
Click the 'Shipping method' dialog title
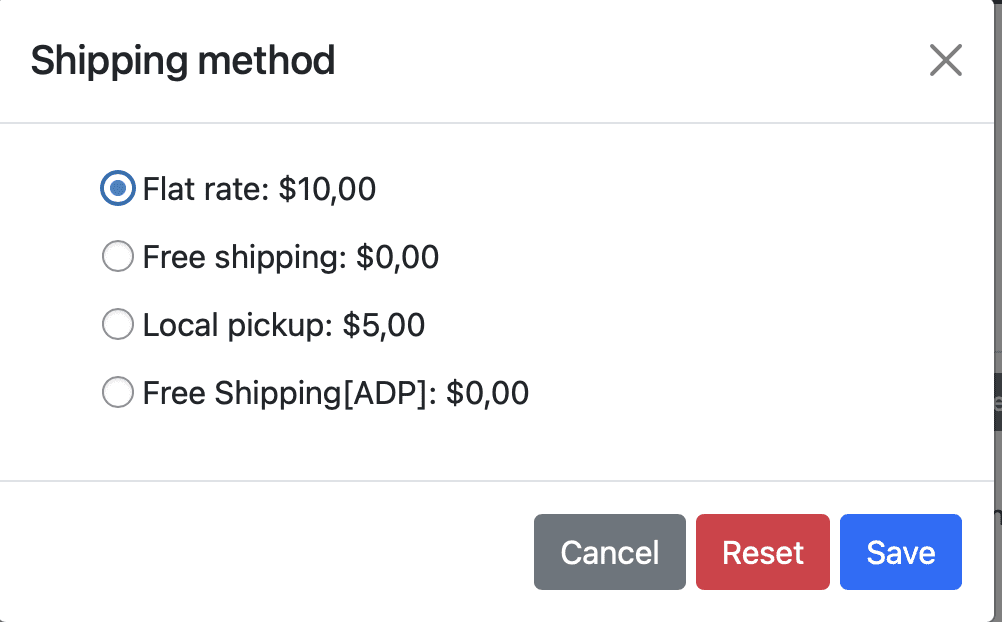(x=183, y=61)
